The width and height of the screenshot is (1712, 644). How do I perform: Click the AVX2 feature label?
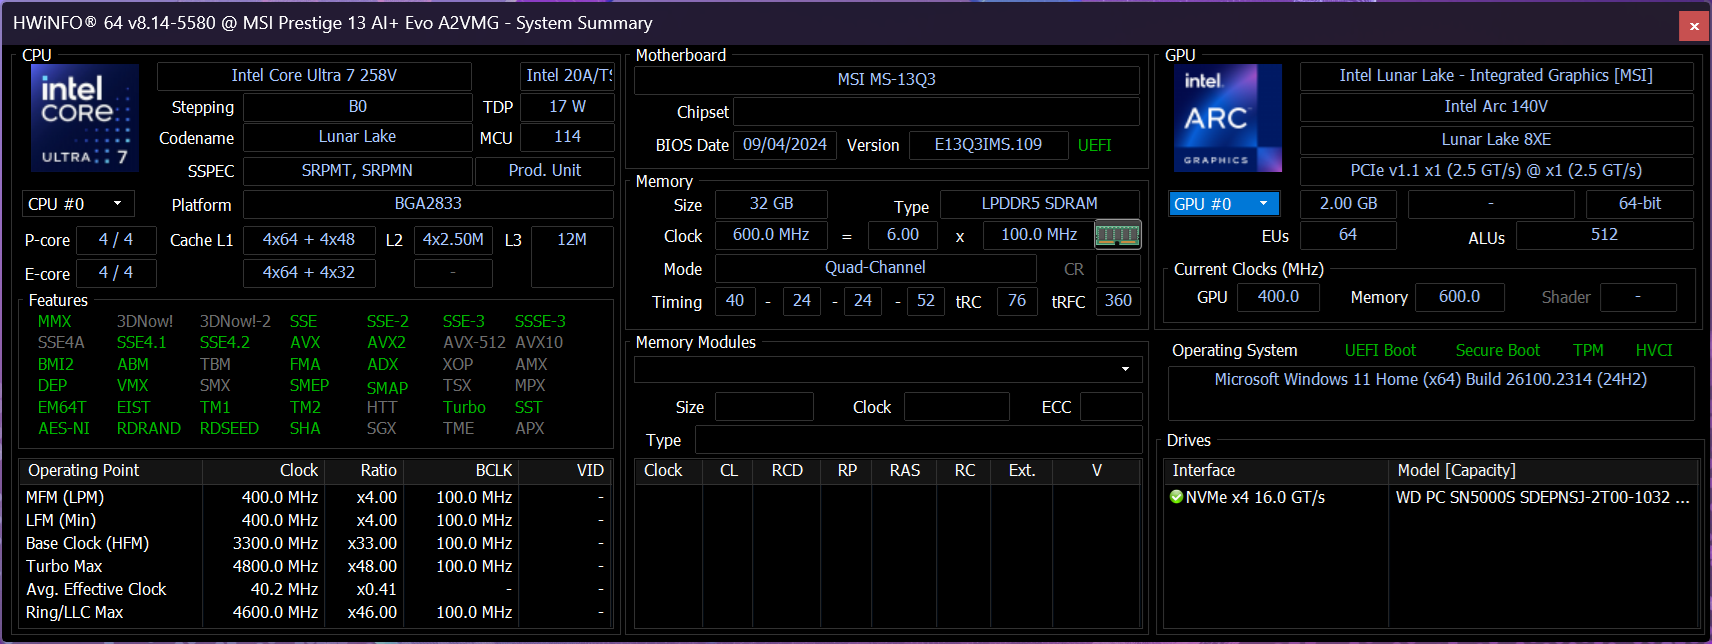coord(386,343)
